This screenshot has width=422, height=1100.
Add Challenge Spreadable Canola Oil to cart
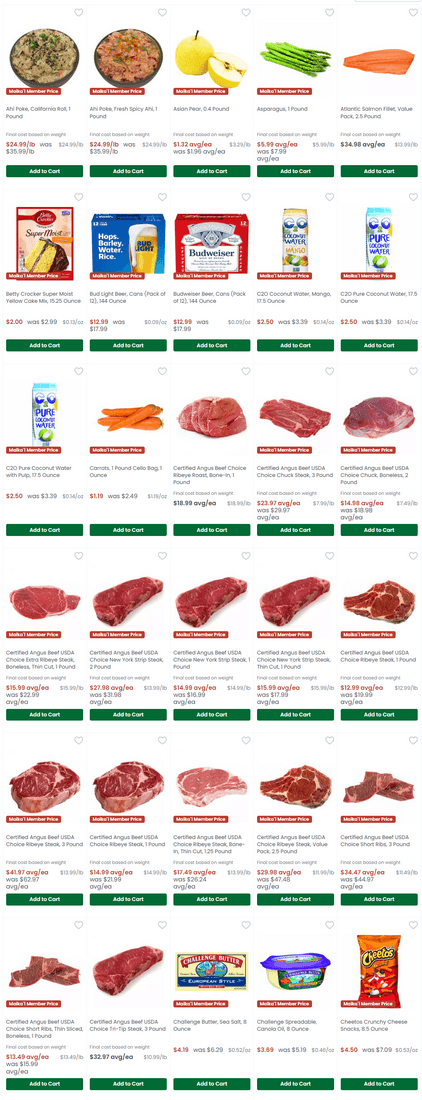coord(295,1084)
